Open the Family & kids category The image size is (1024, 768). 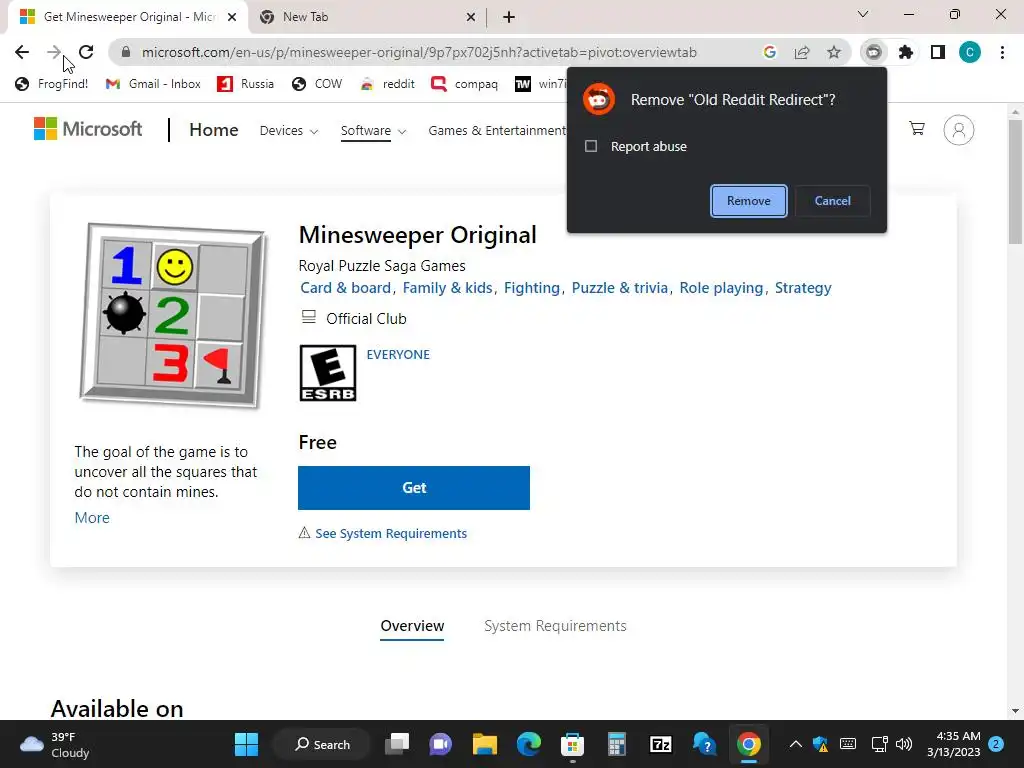click(x=447, y=288)
